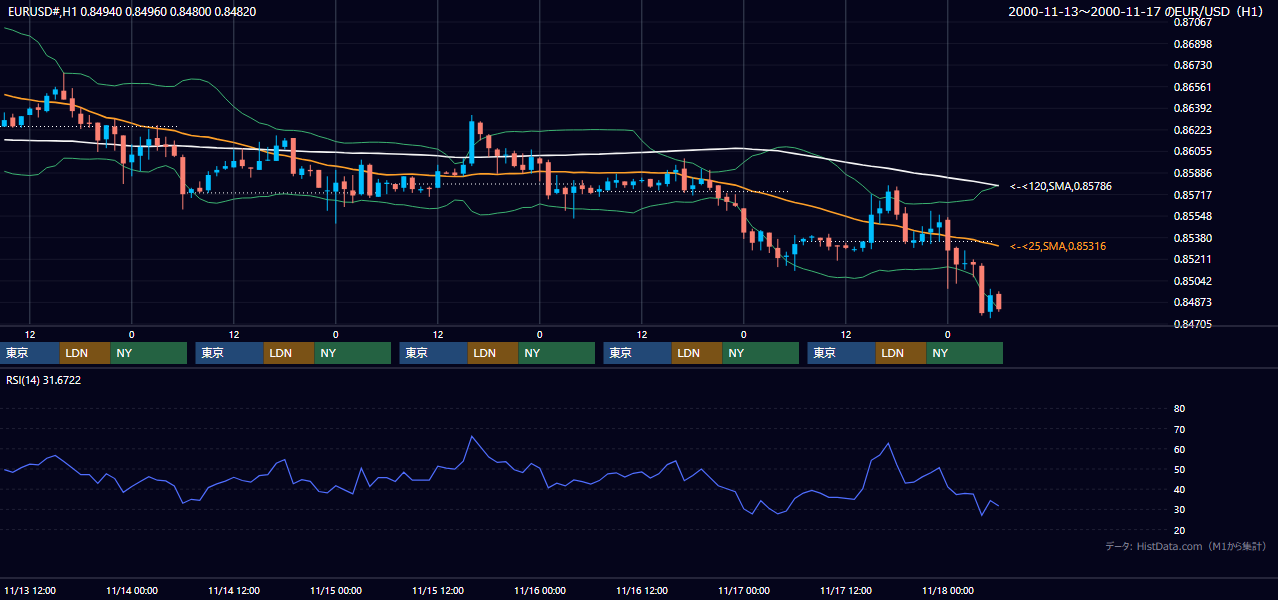Select the 11/15 00:00 date label

pyautogui.click(x=336, y=591)
